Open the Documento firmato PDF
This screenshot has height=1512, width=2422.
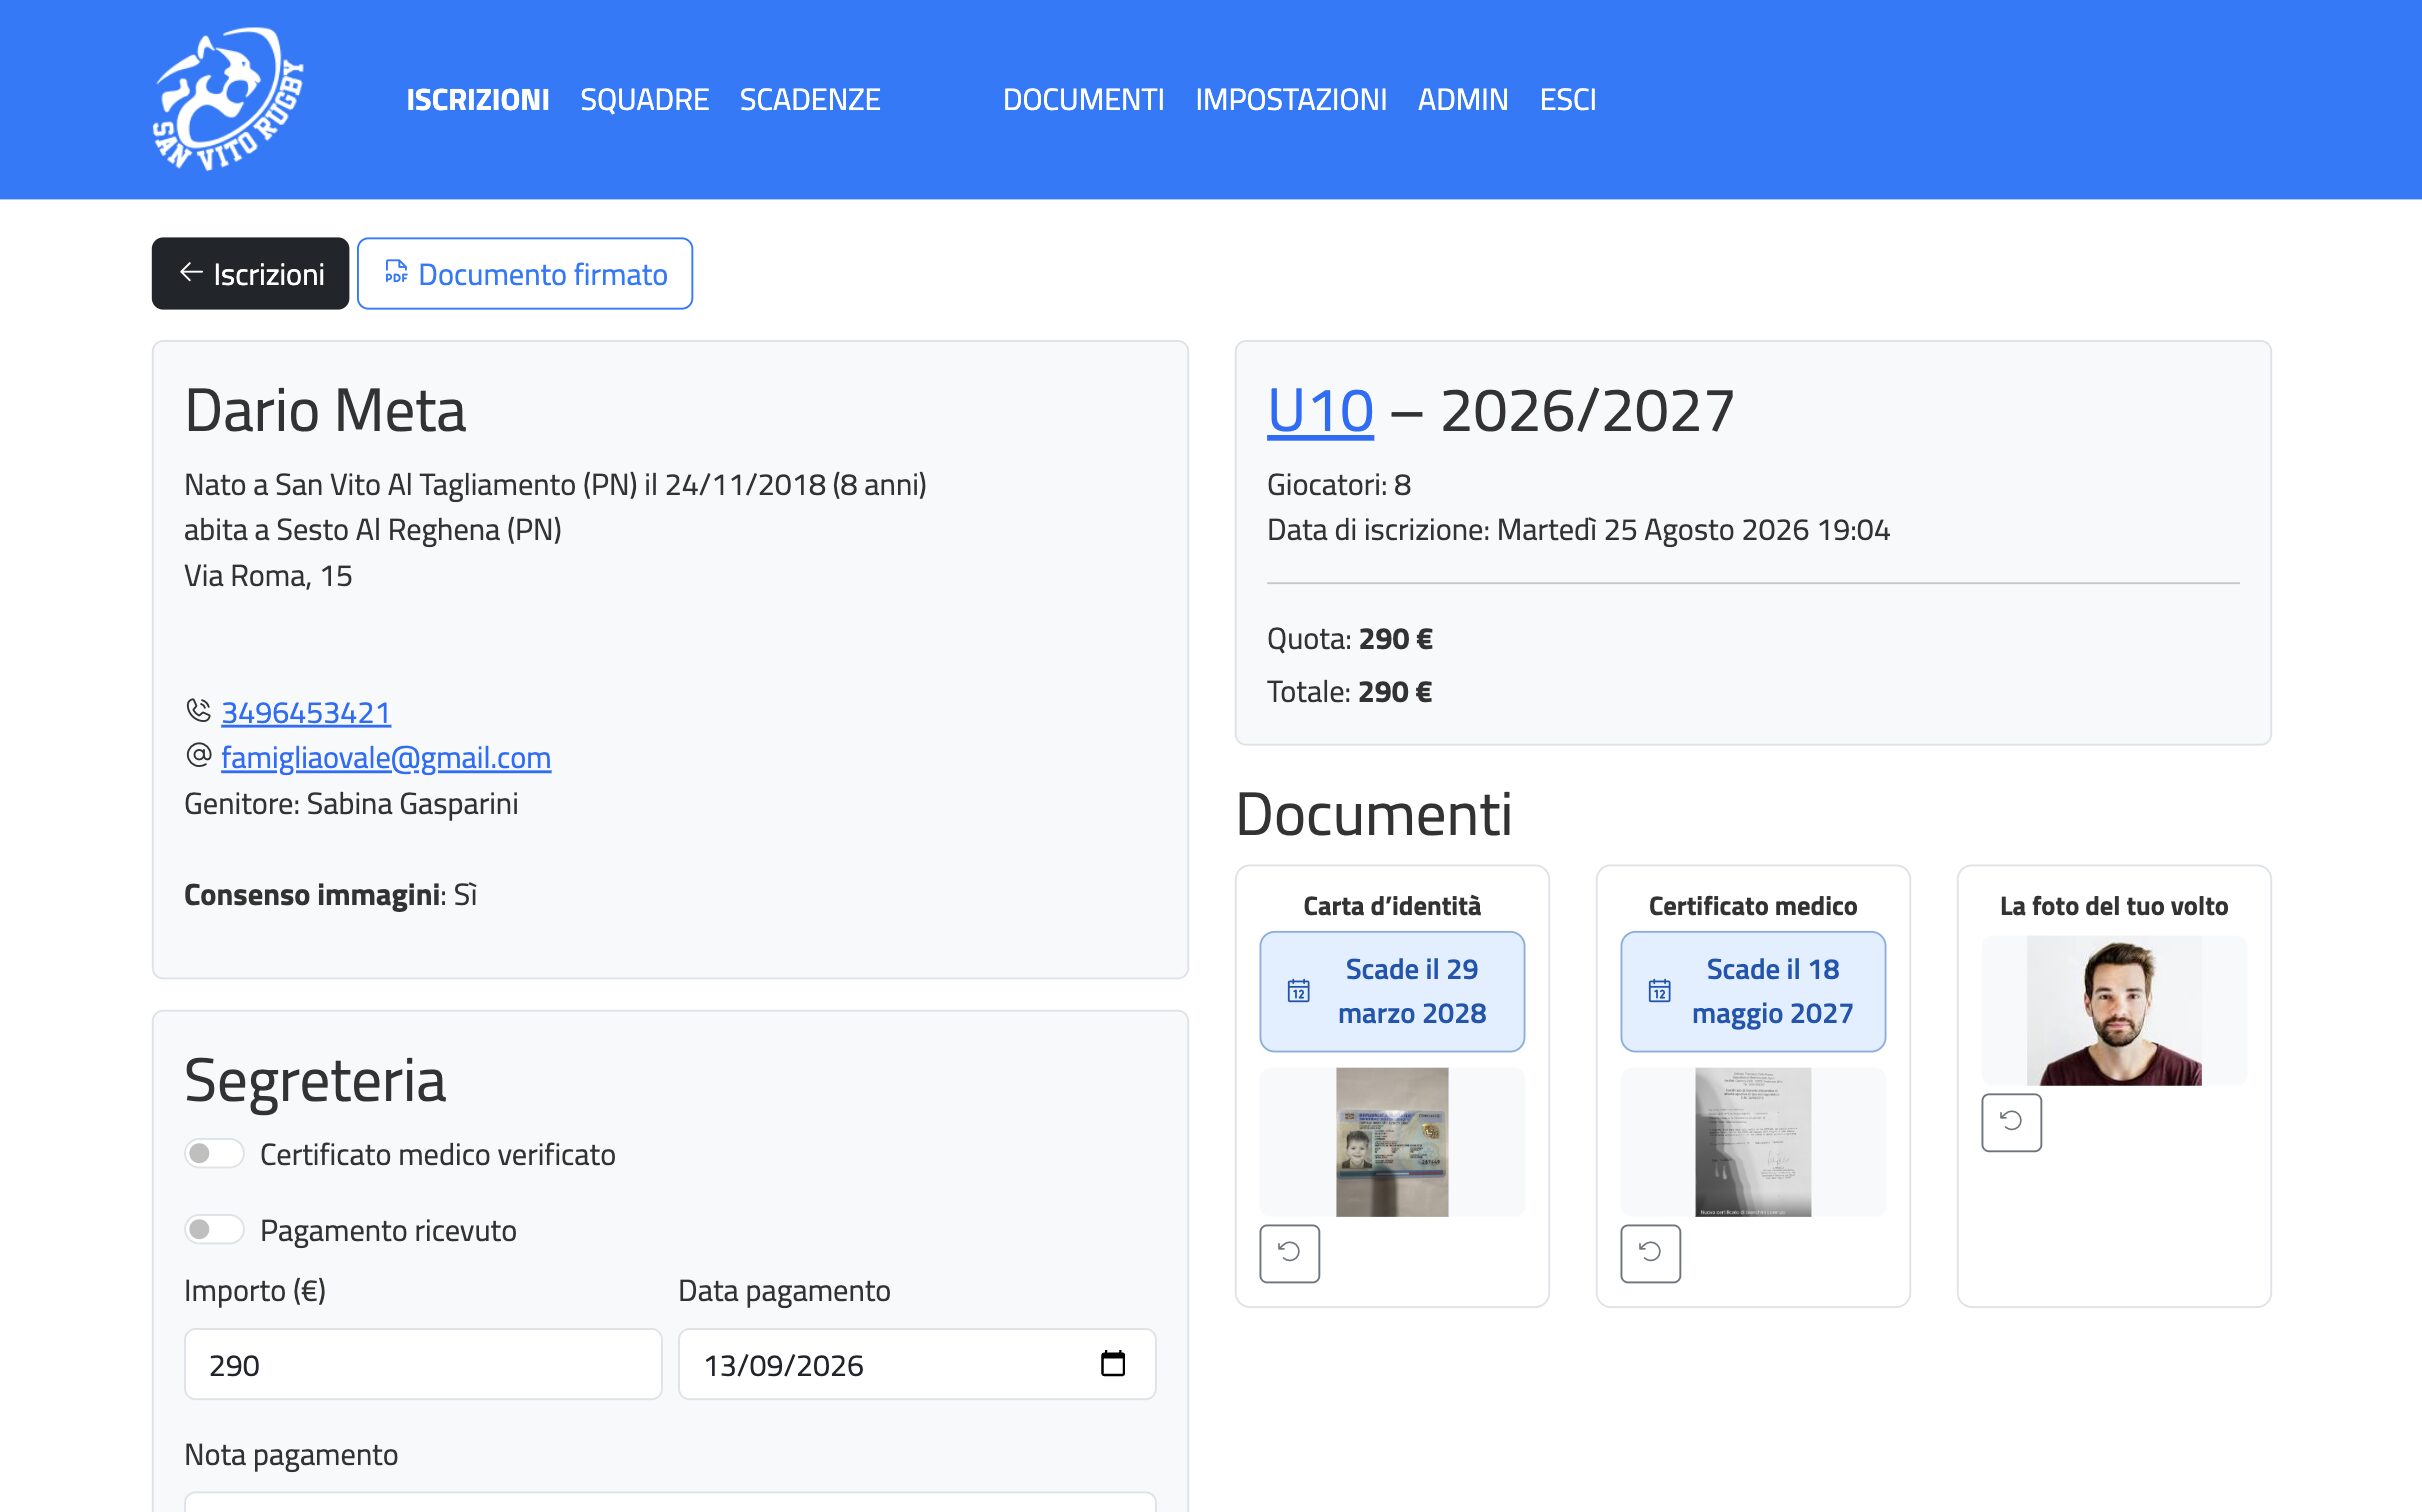[524, 273]
